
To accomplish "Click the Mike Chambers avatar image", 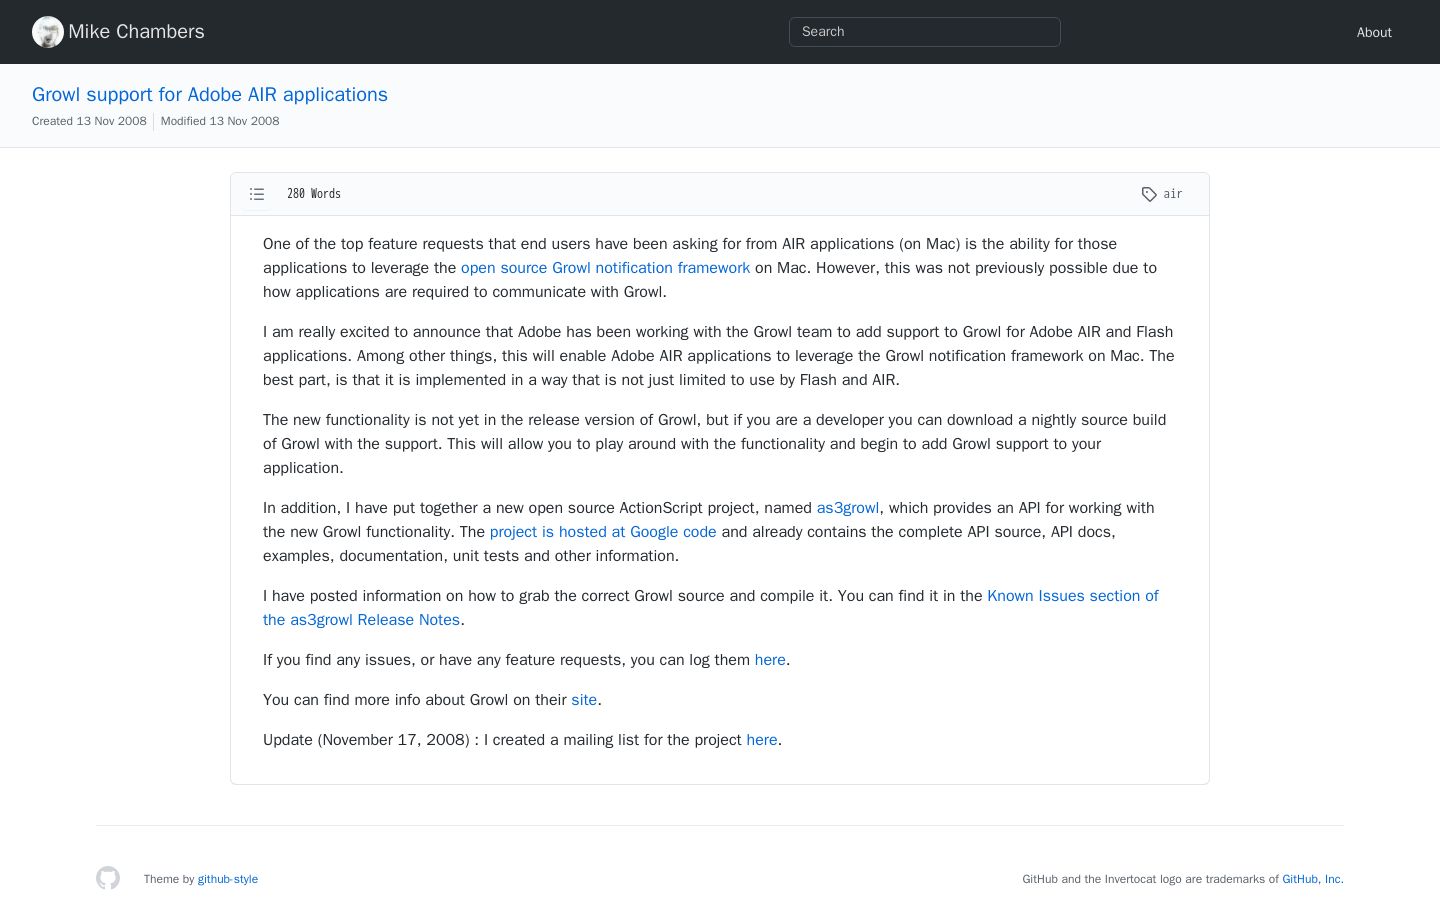I will click(48, 32).
